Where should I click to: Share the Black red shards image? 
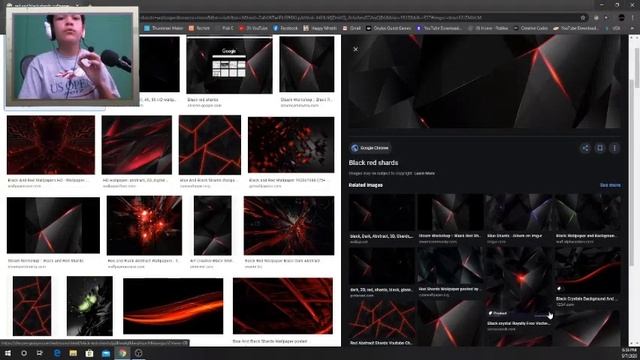click(585, 148)
